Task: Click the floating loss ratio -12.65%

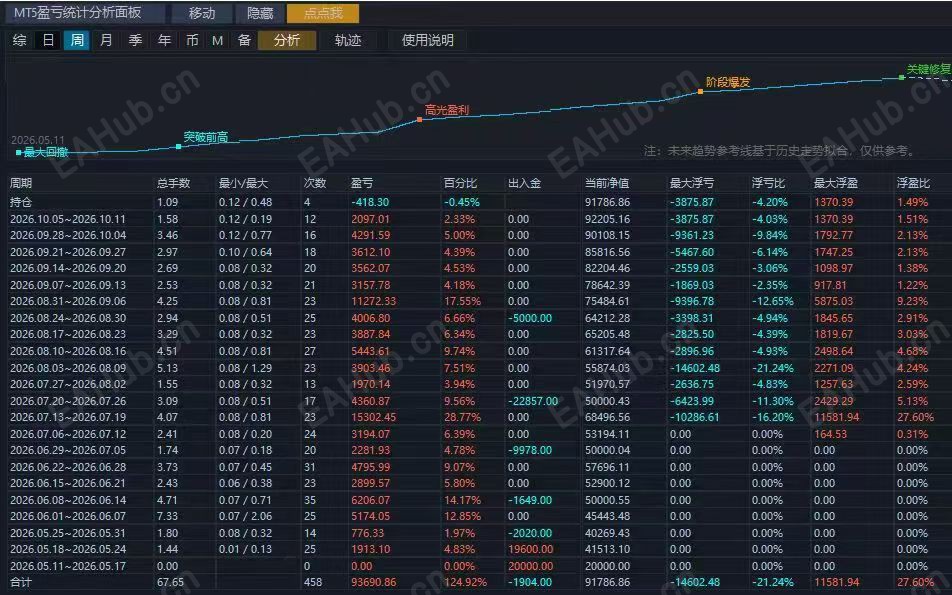Action: tap(772, 302)
